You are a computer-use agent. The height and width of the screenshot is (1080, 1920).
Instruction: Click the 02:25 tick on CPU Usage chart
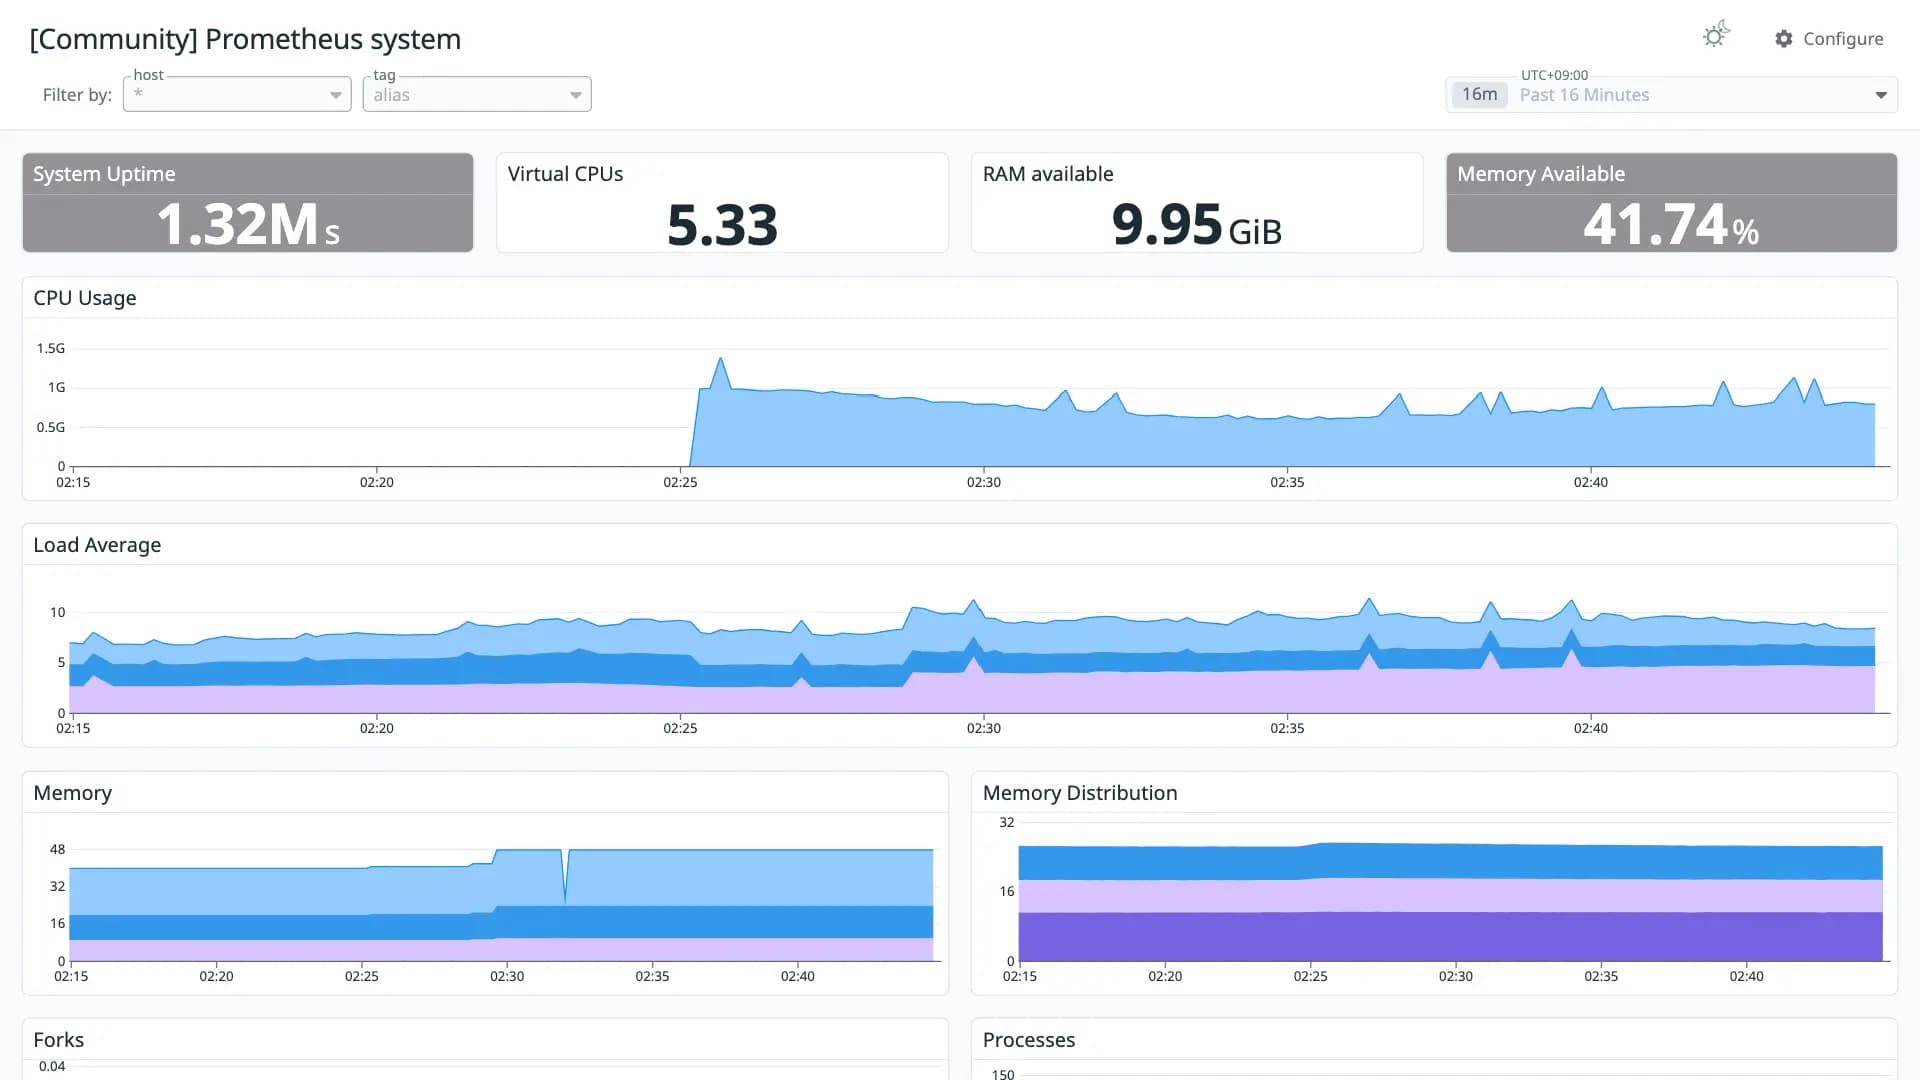(x=680, y=482)
